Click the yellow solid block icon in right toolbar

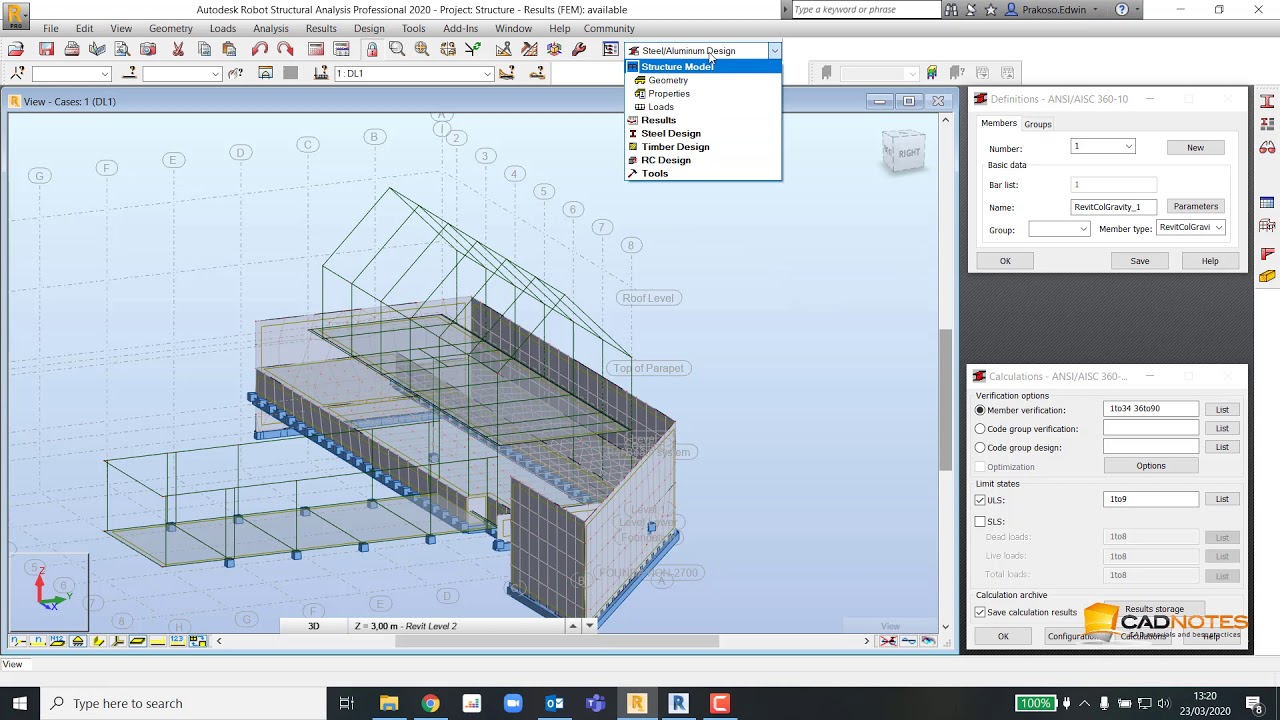click(x=1267, y=276)
